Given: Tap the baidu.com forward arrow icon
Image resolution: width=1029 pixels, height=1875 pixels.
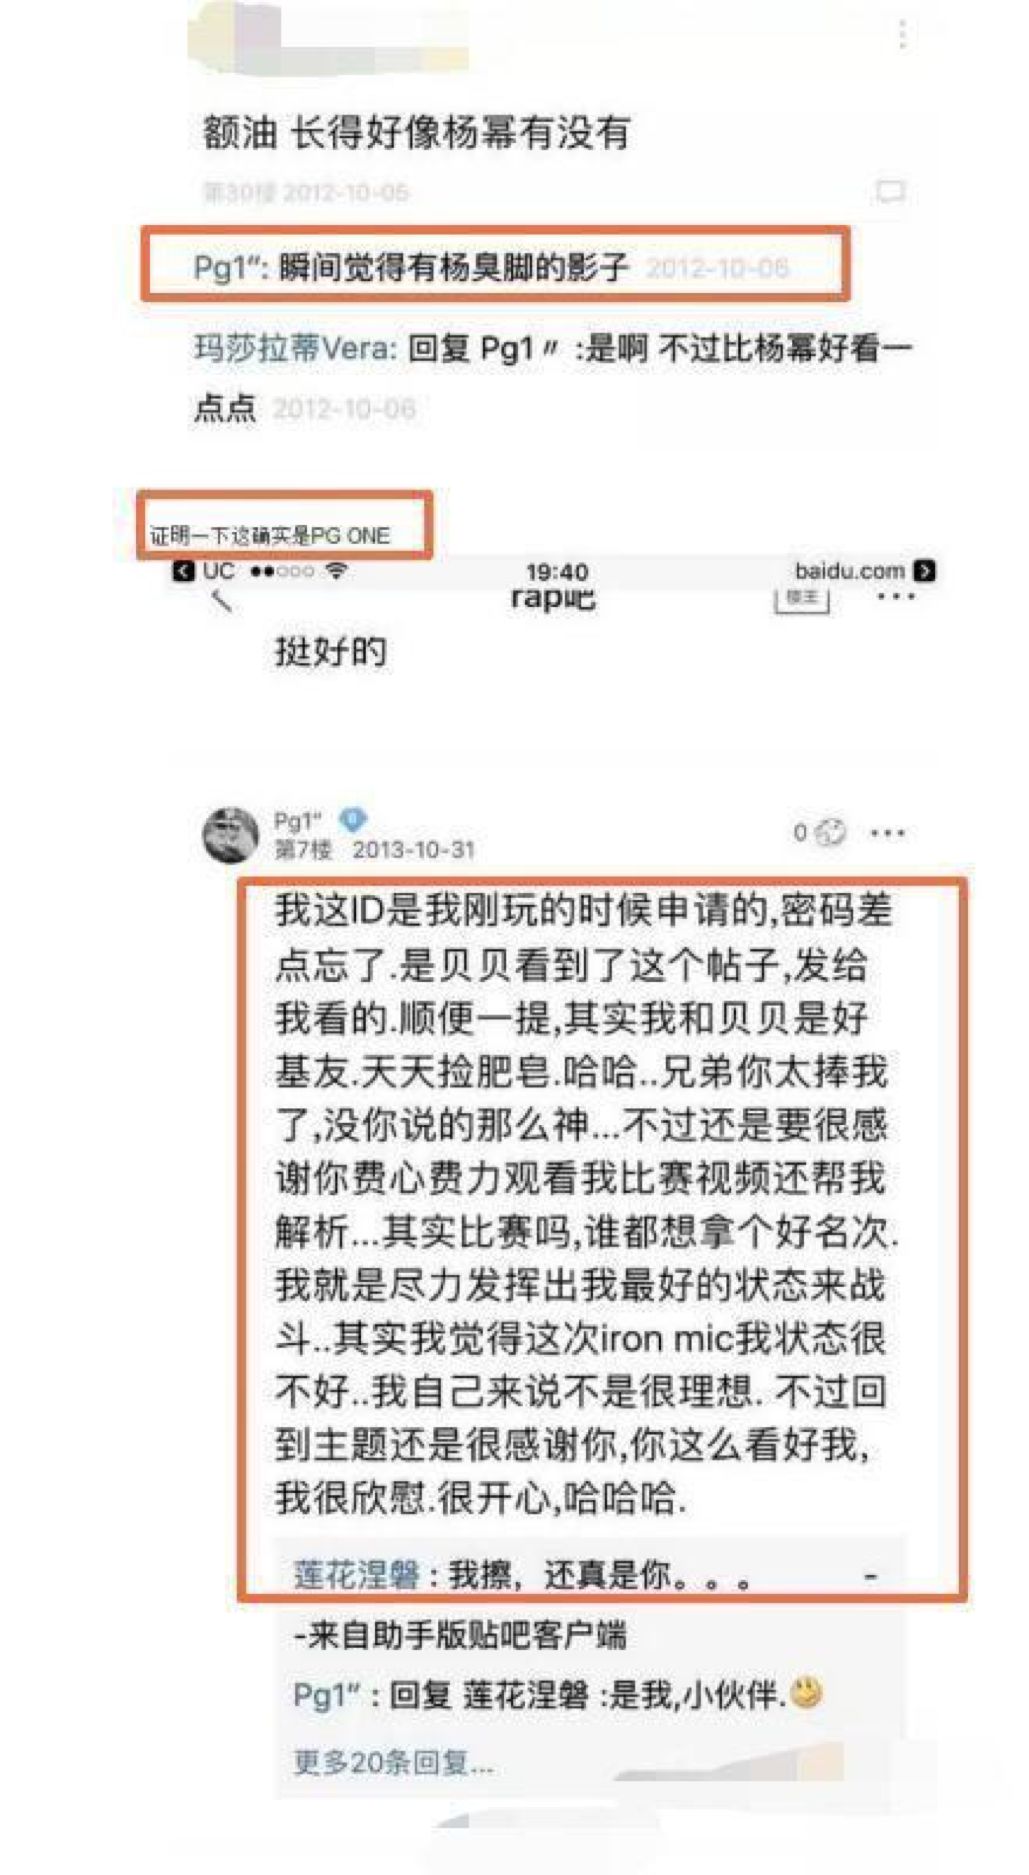Looking at the screenshot, I should coord(925,570).
